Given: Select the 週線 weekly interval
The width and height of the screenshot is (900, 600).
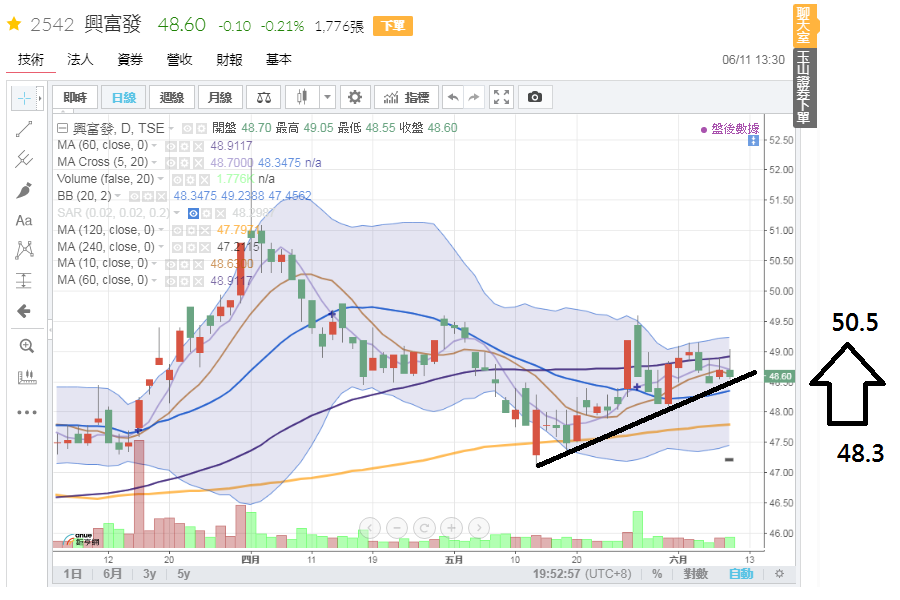Looking at the screenshot, I should [x=172, y=98].
